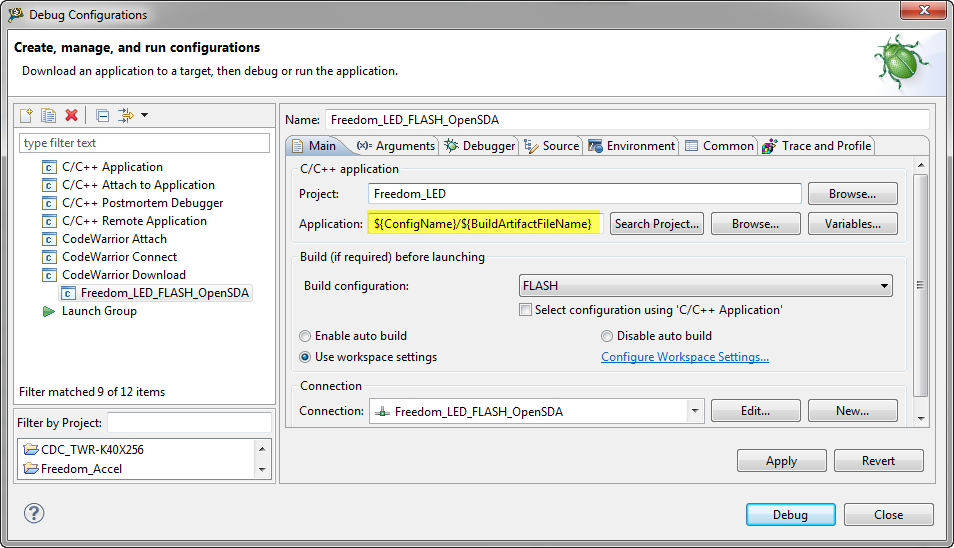Delete selected launch configuration with red X
This screenshot has height=548, width=954.
71,116
